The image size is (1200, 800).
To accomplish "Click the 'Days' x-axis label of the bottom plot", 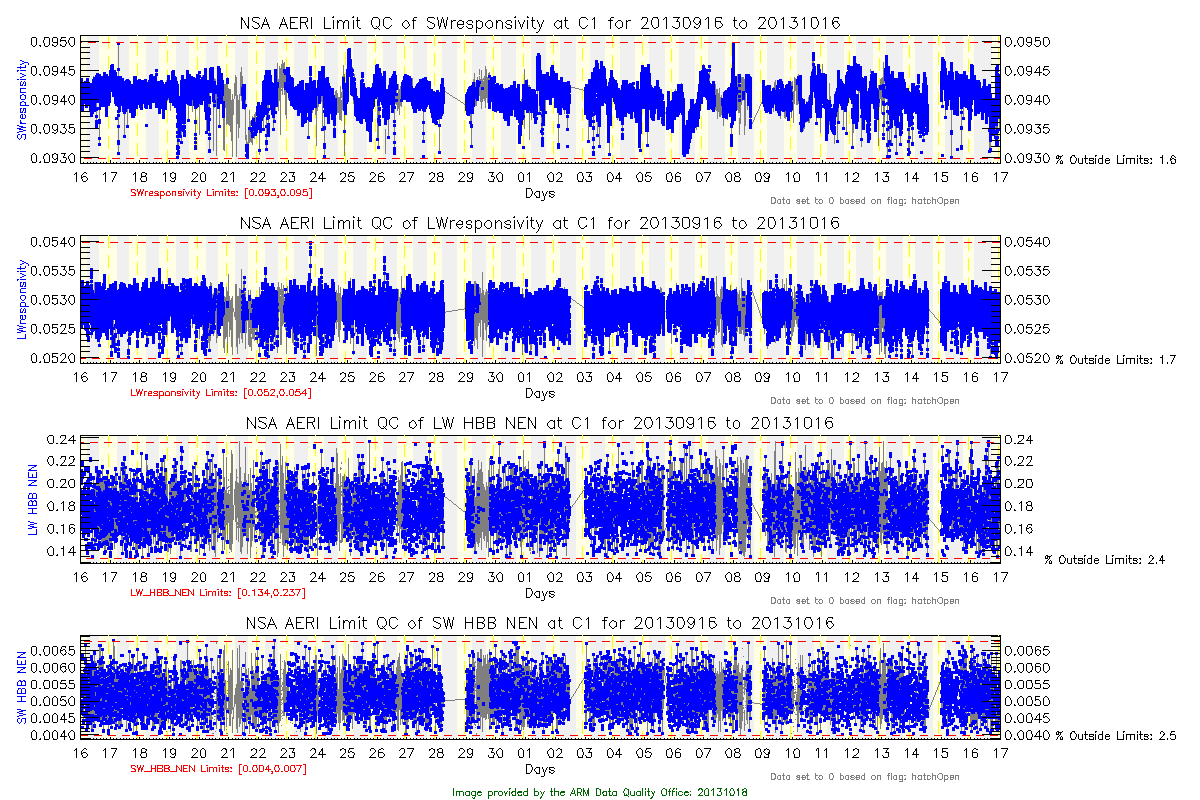I will pos(539,770).
